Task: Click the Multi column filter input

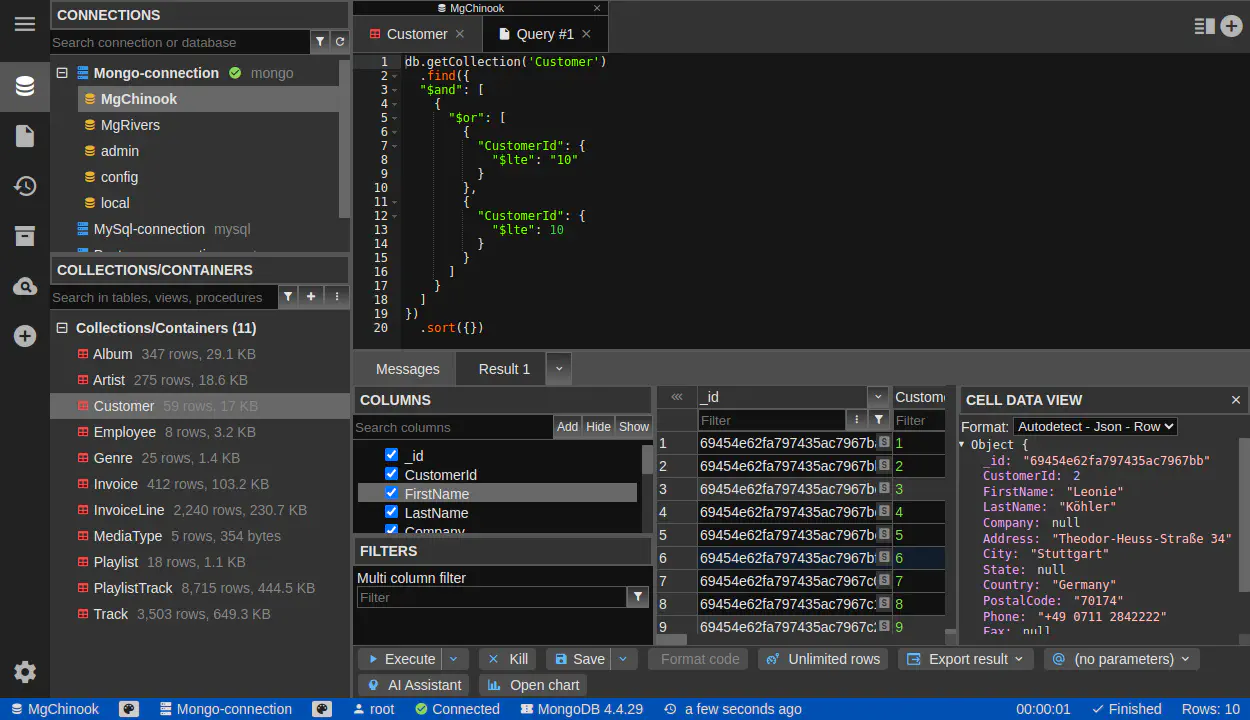Action: (x=491, y=597)
